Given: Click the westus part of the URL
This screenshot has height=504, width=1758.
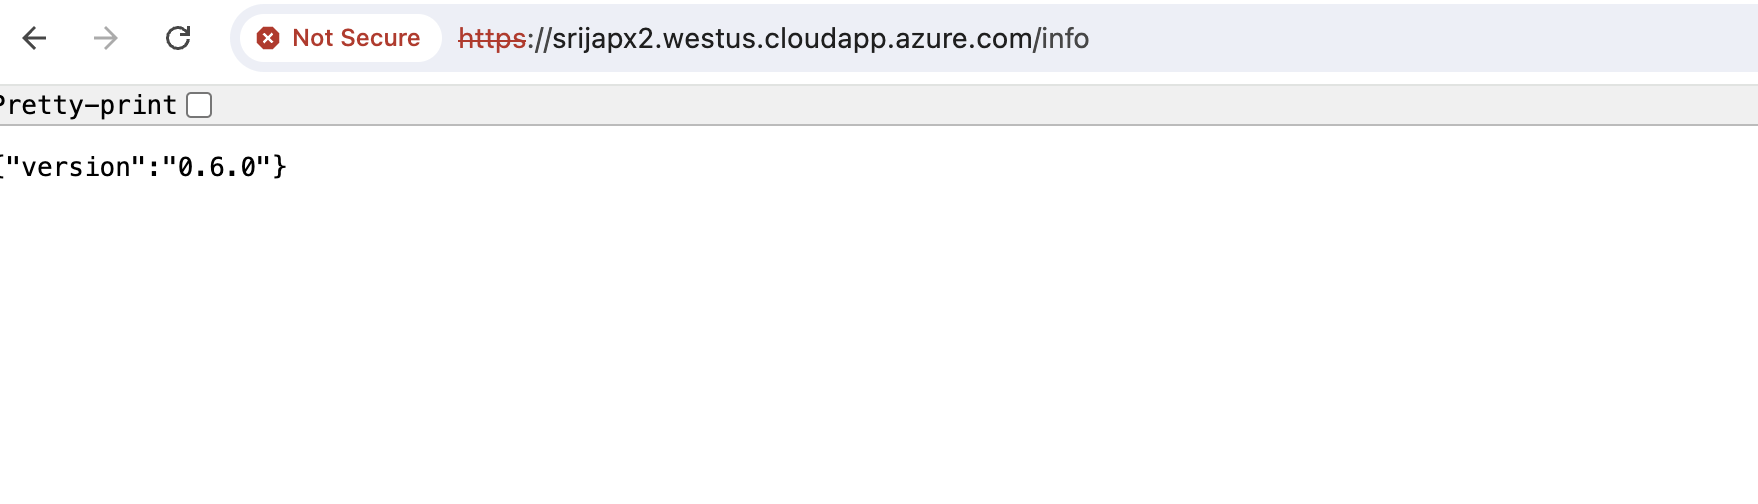Looking at the screenshot, I should tap(707, 38).
